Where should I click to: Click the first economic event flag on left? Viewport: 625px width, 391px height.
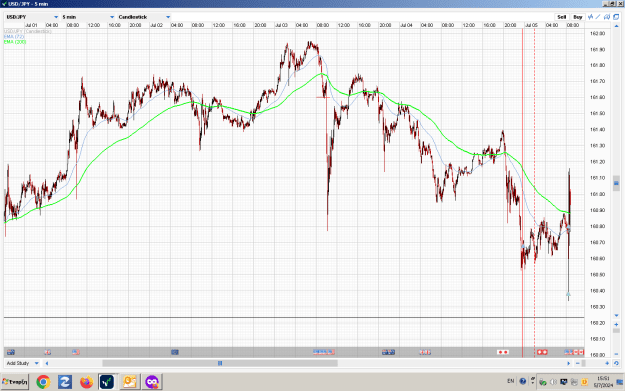click(11, 352)
